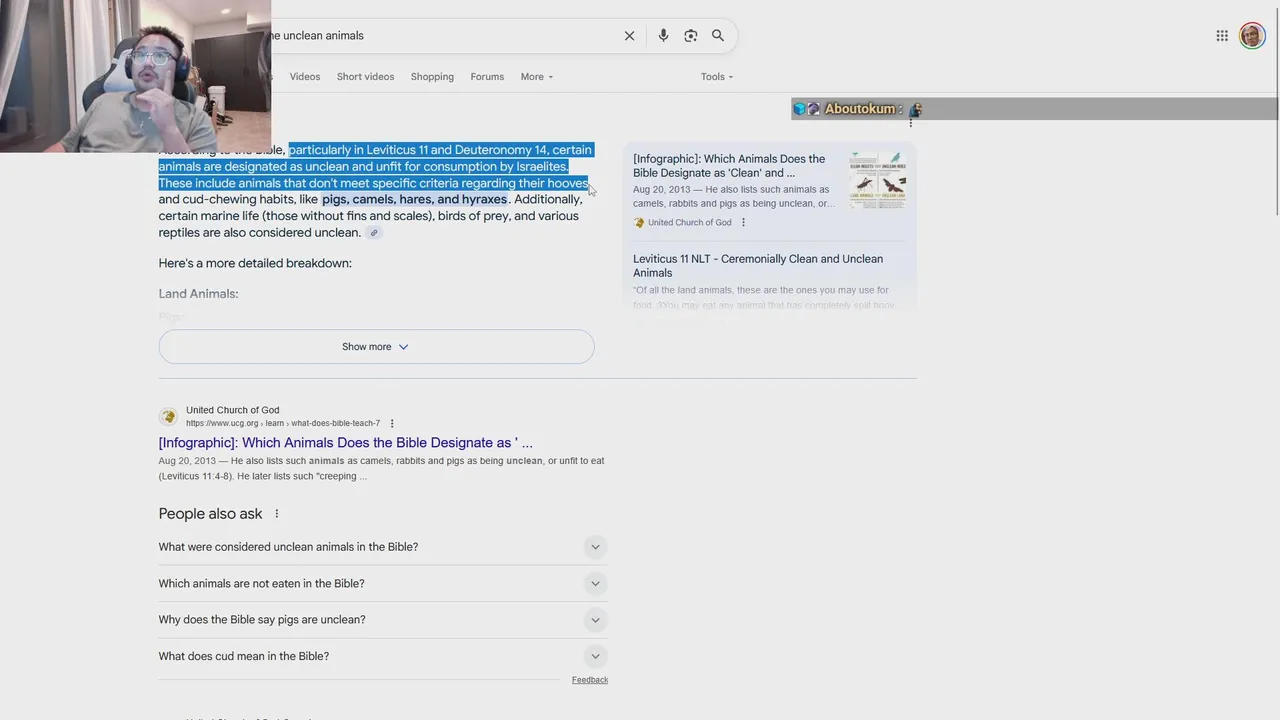The width and height of the screenshot is (1280, 720).
Task: Open Infographic source card in side panel
Action: [770, 191]
